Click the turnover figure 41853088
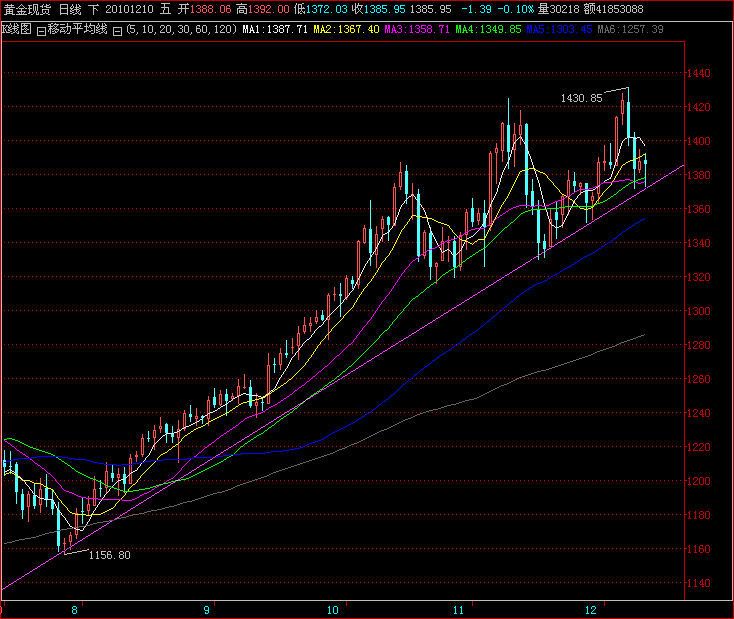The width and height of the screenshot is (734, 619). 619,9
